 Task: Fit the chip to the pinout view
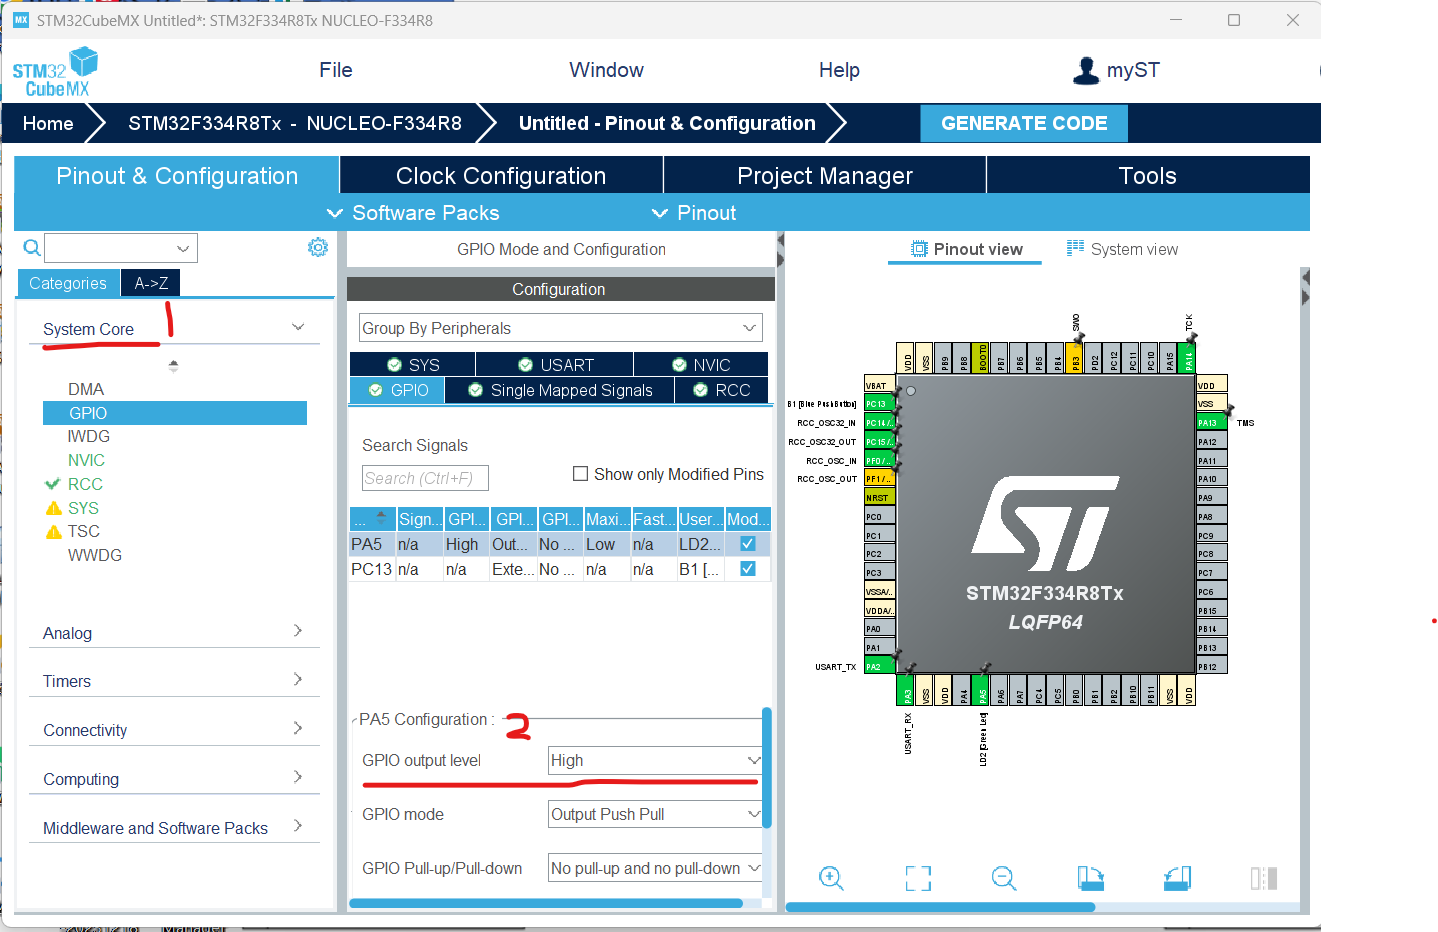click(918, 878)
